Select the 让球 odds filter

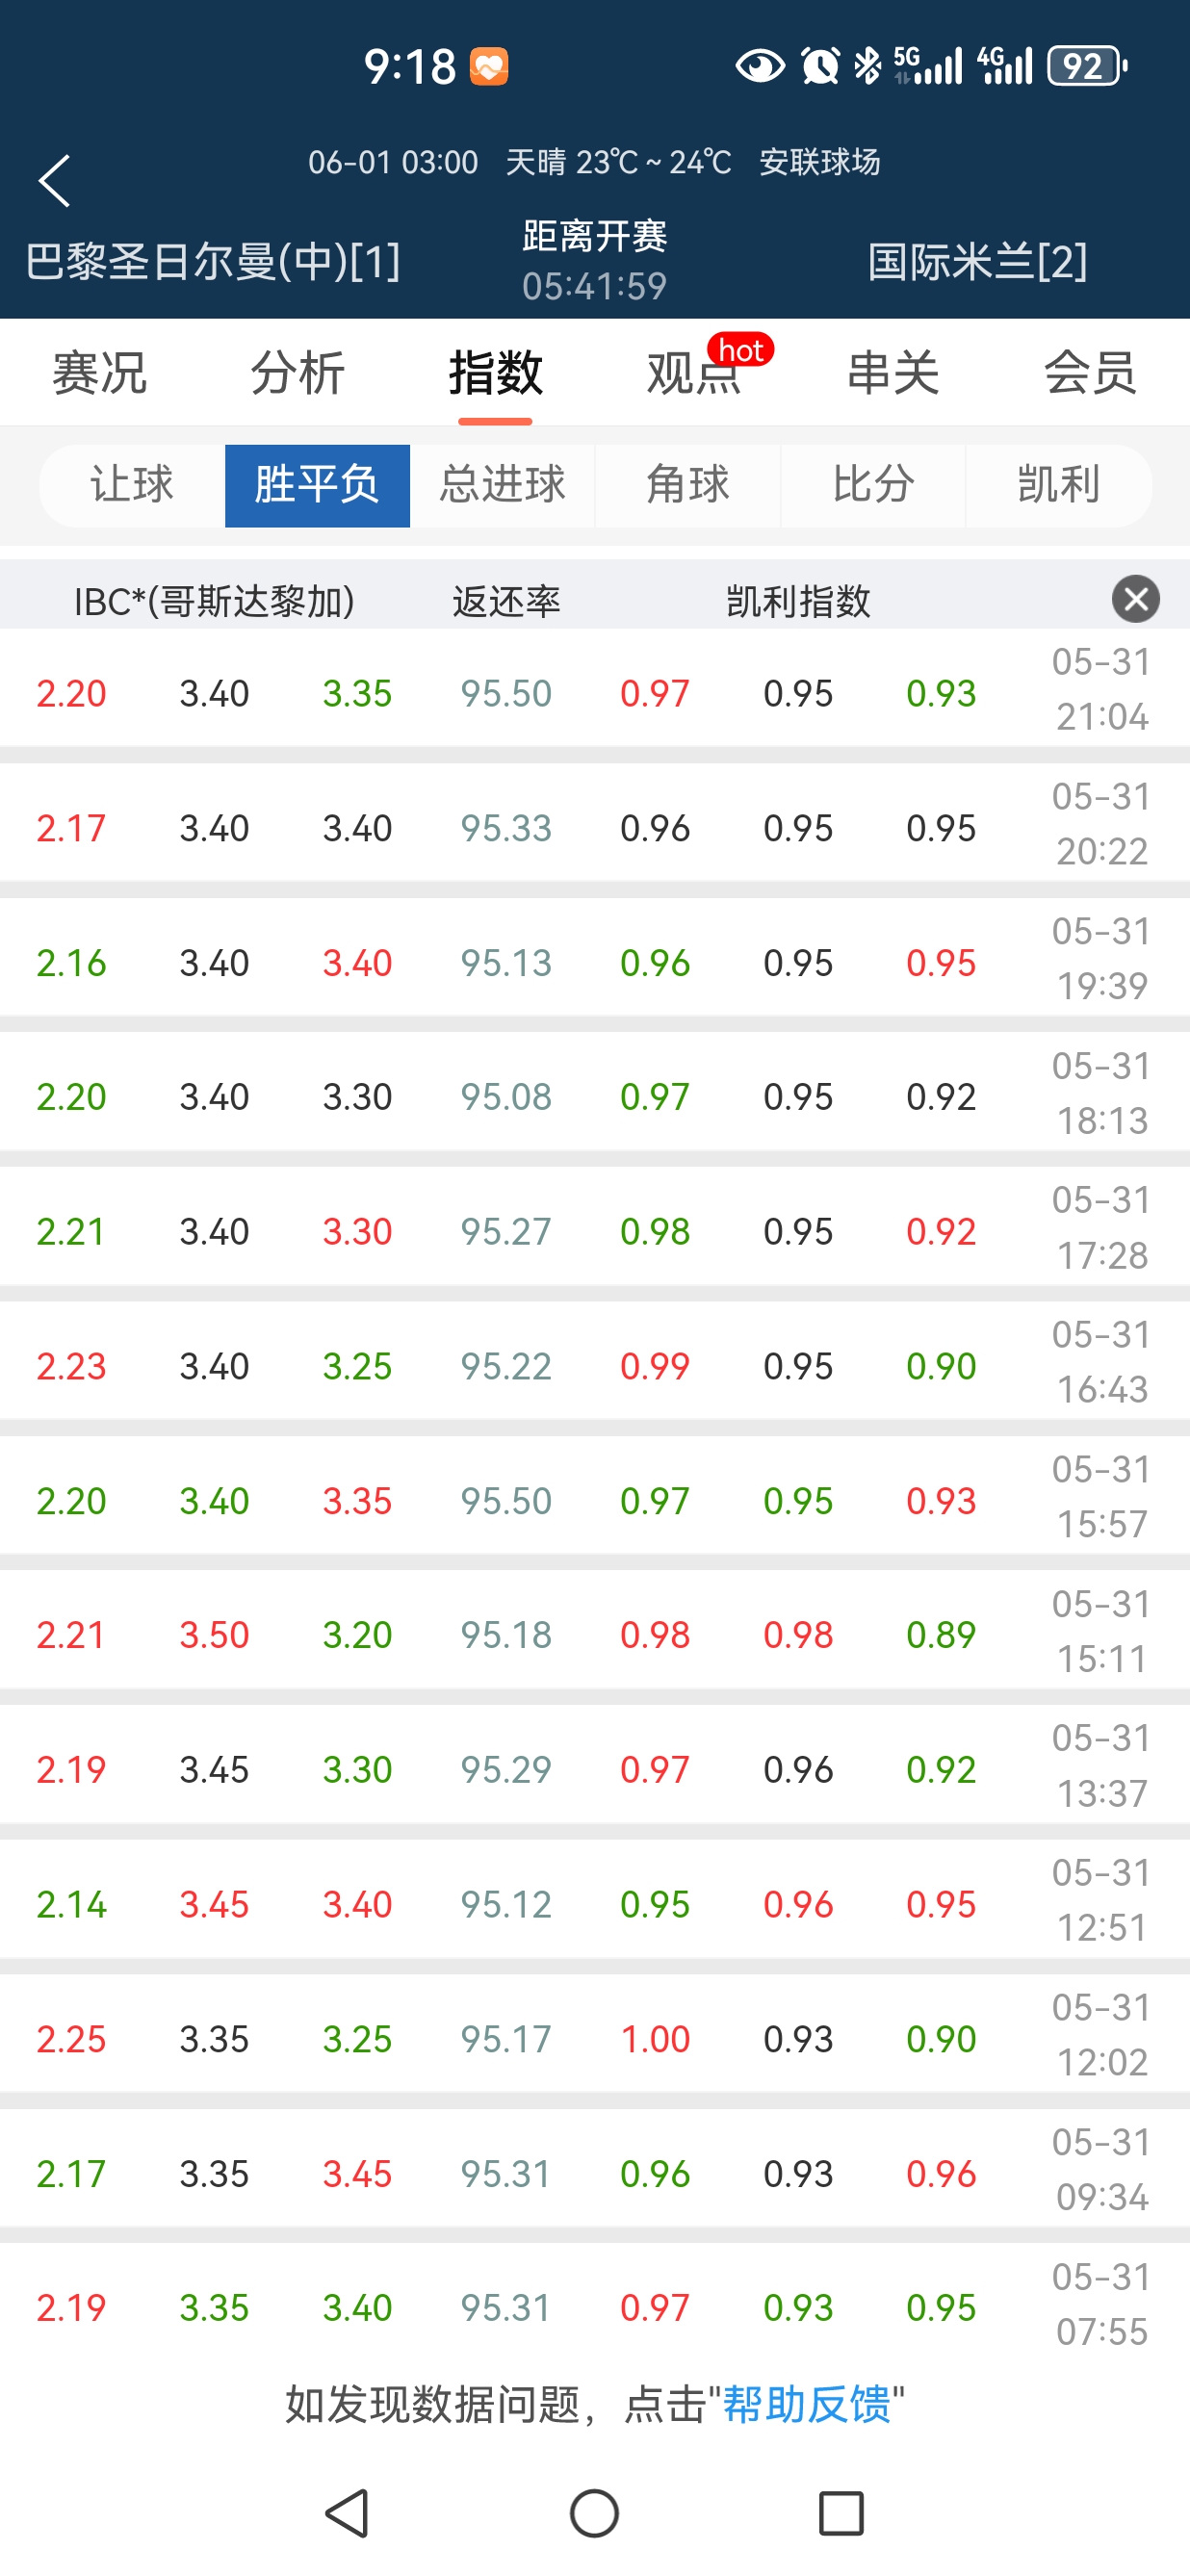132,485
